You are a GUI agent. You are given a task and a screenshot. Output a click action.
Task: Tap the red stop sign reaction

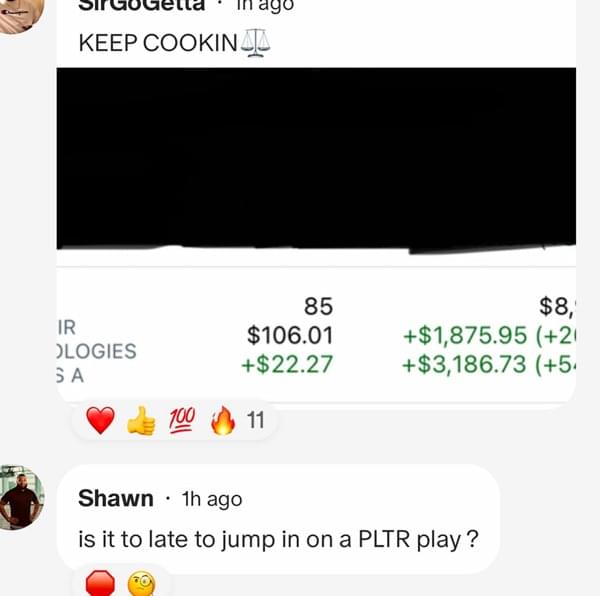(x=100, y=584)
